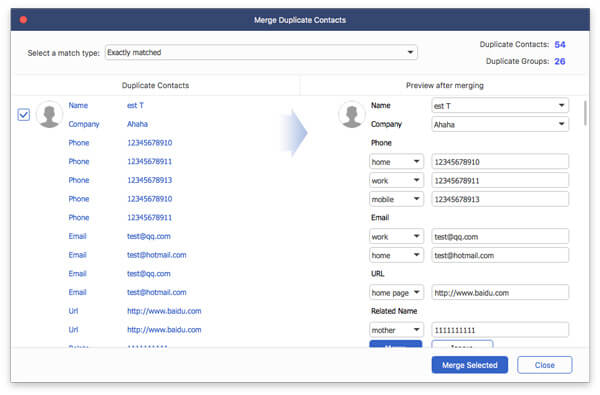Click the Close button
Viewport: 600px width, 395px height.
click(x=545, y=365)
